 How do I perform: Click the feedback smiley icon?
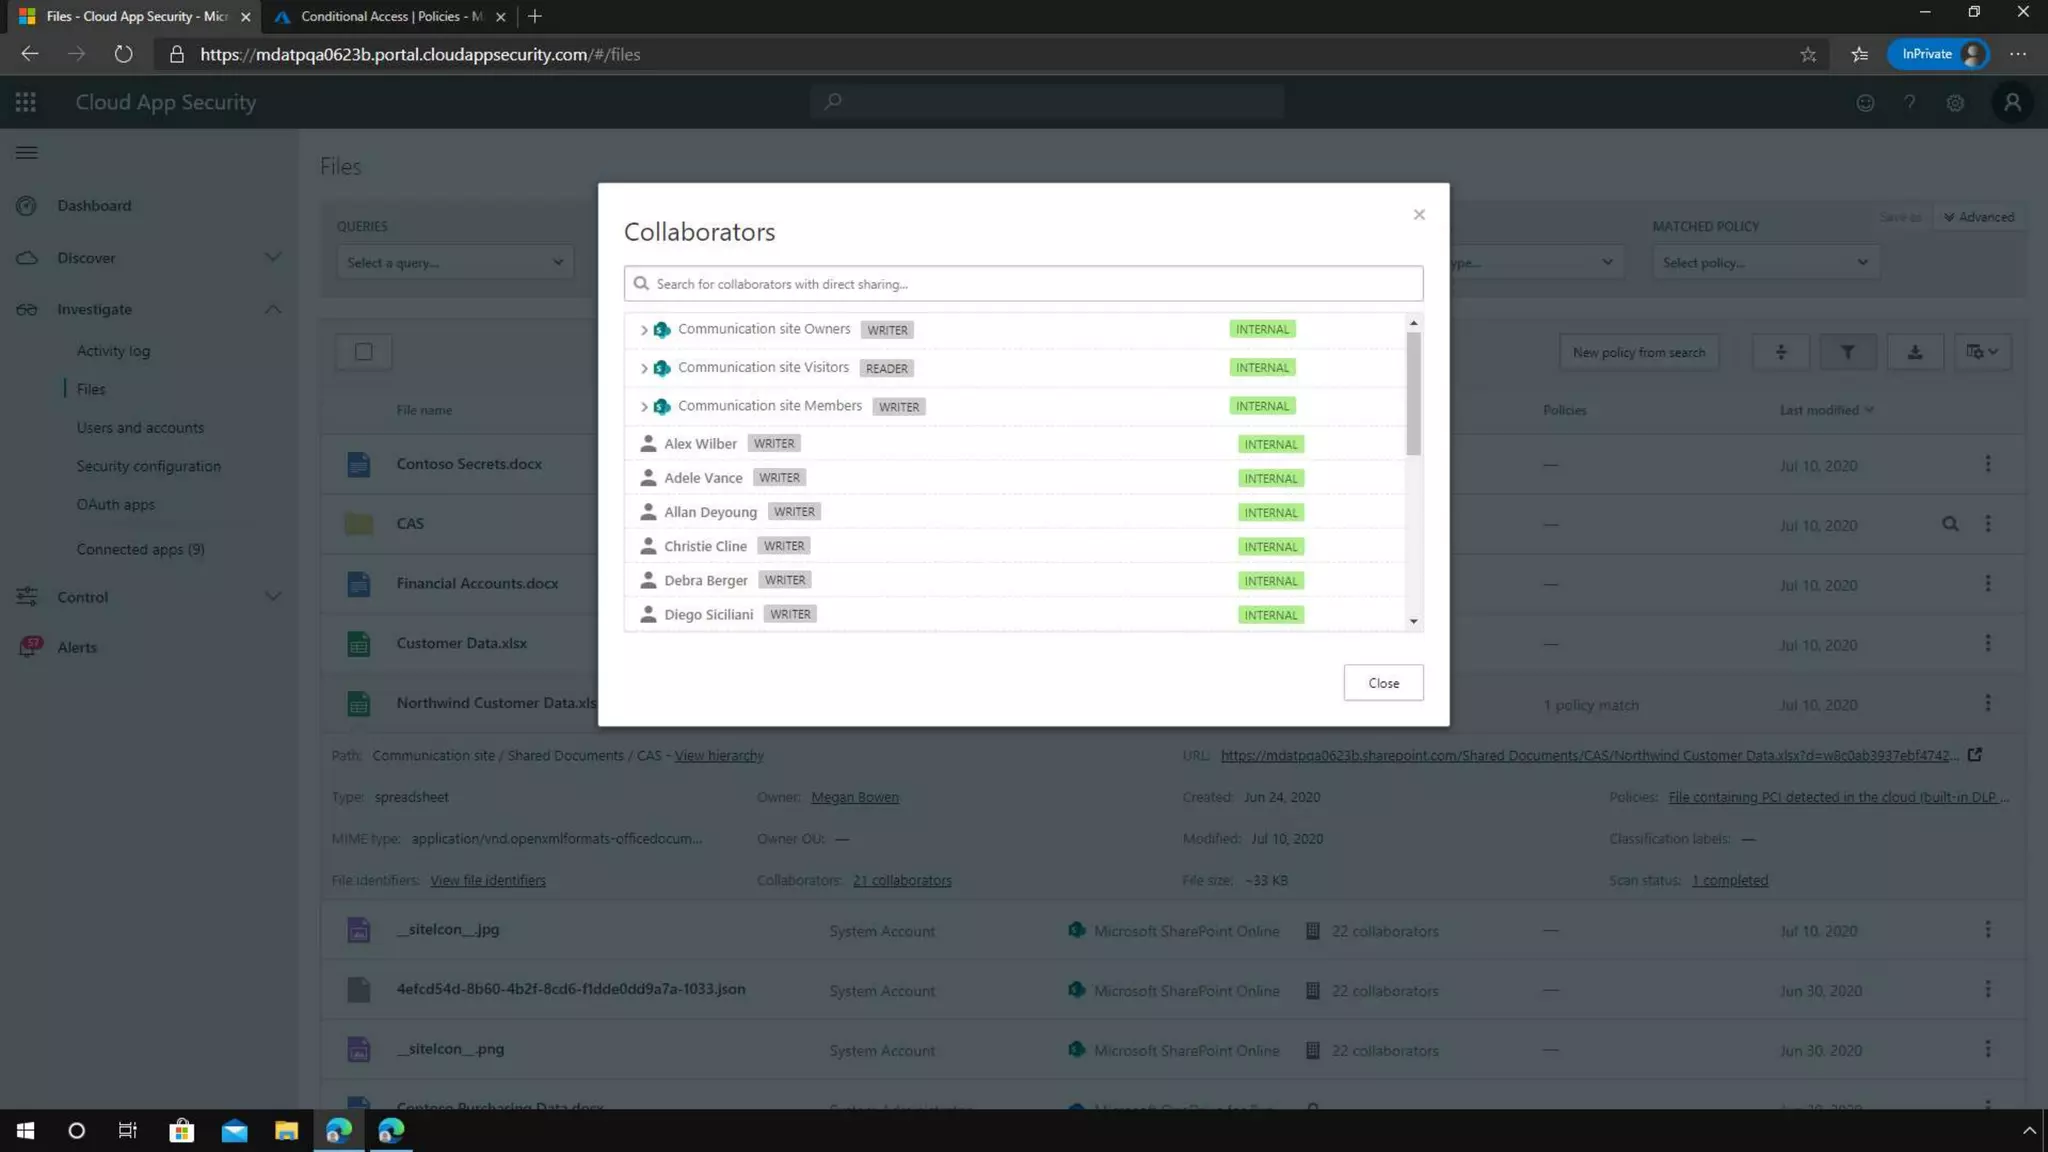(x=1865, y=103)
